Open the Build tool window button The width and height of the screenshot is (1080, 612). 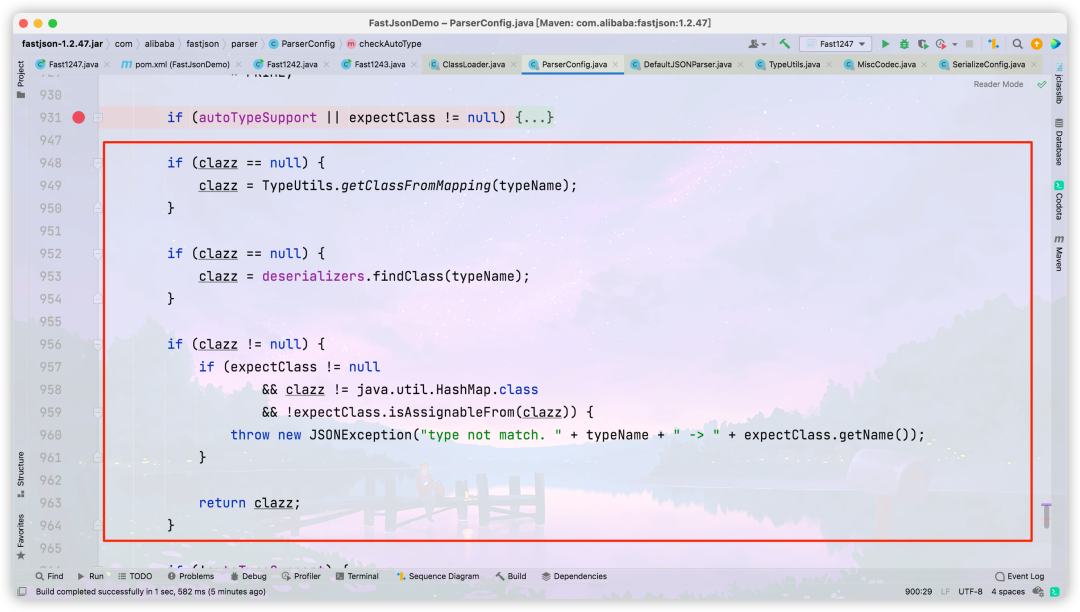511,576
